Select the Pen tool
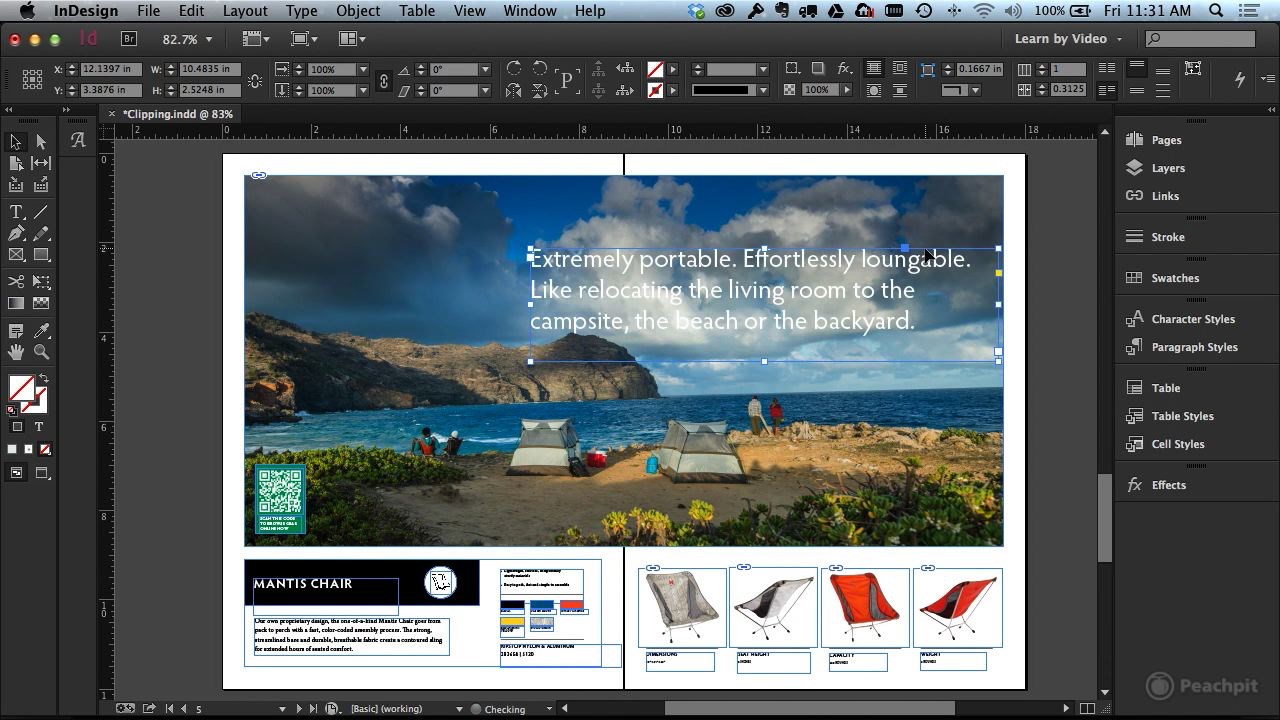 pos(16,233)
